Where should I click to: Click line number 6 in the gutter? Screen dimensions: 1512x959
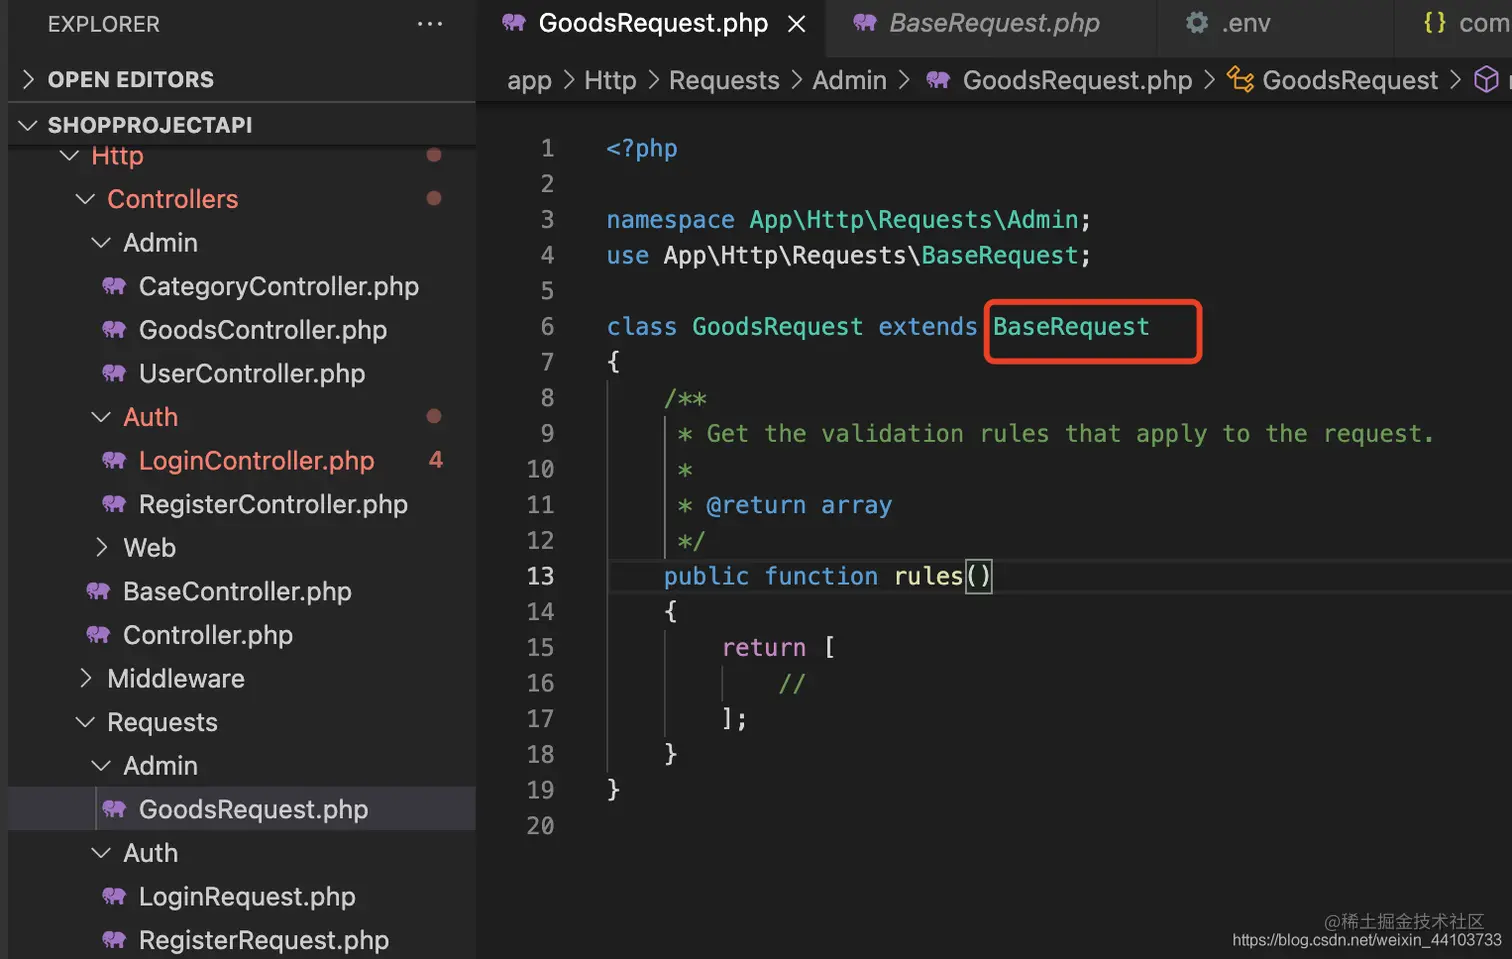547,327
